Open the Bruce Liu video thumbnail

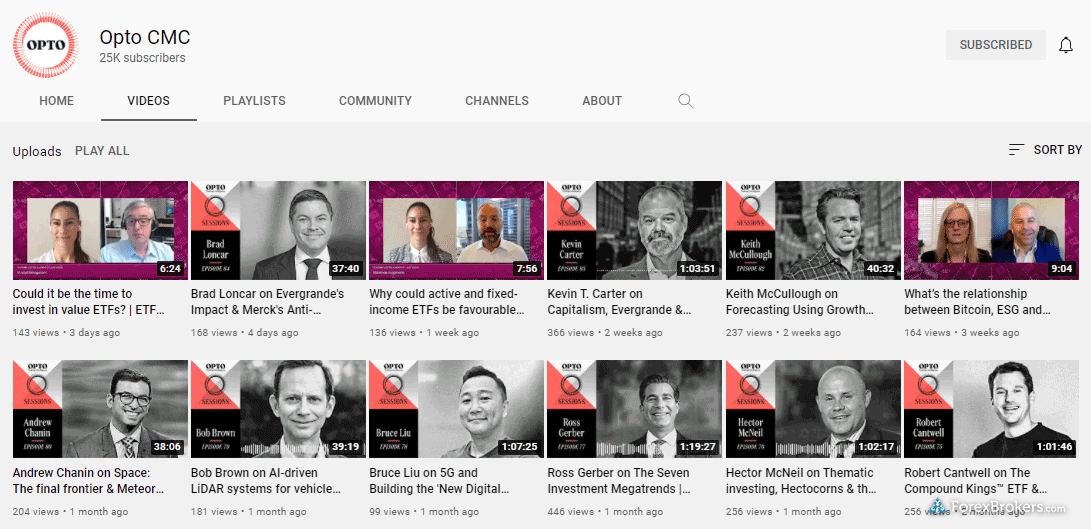(x=456, y=409)
